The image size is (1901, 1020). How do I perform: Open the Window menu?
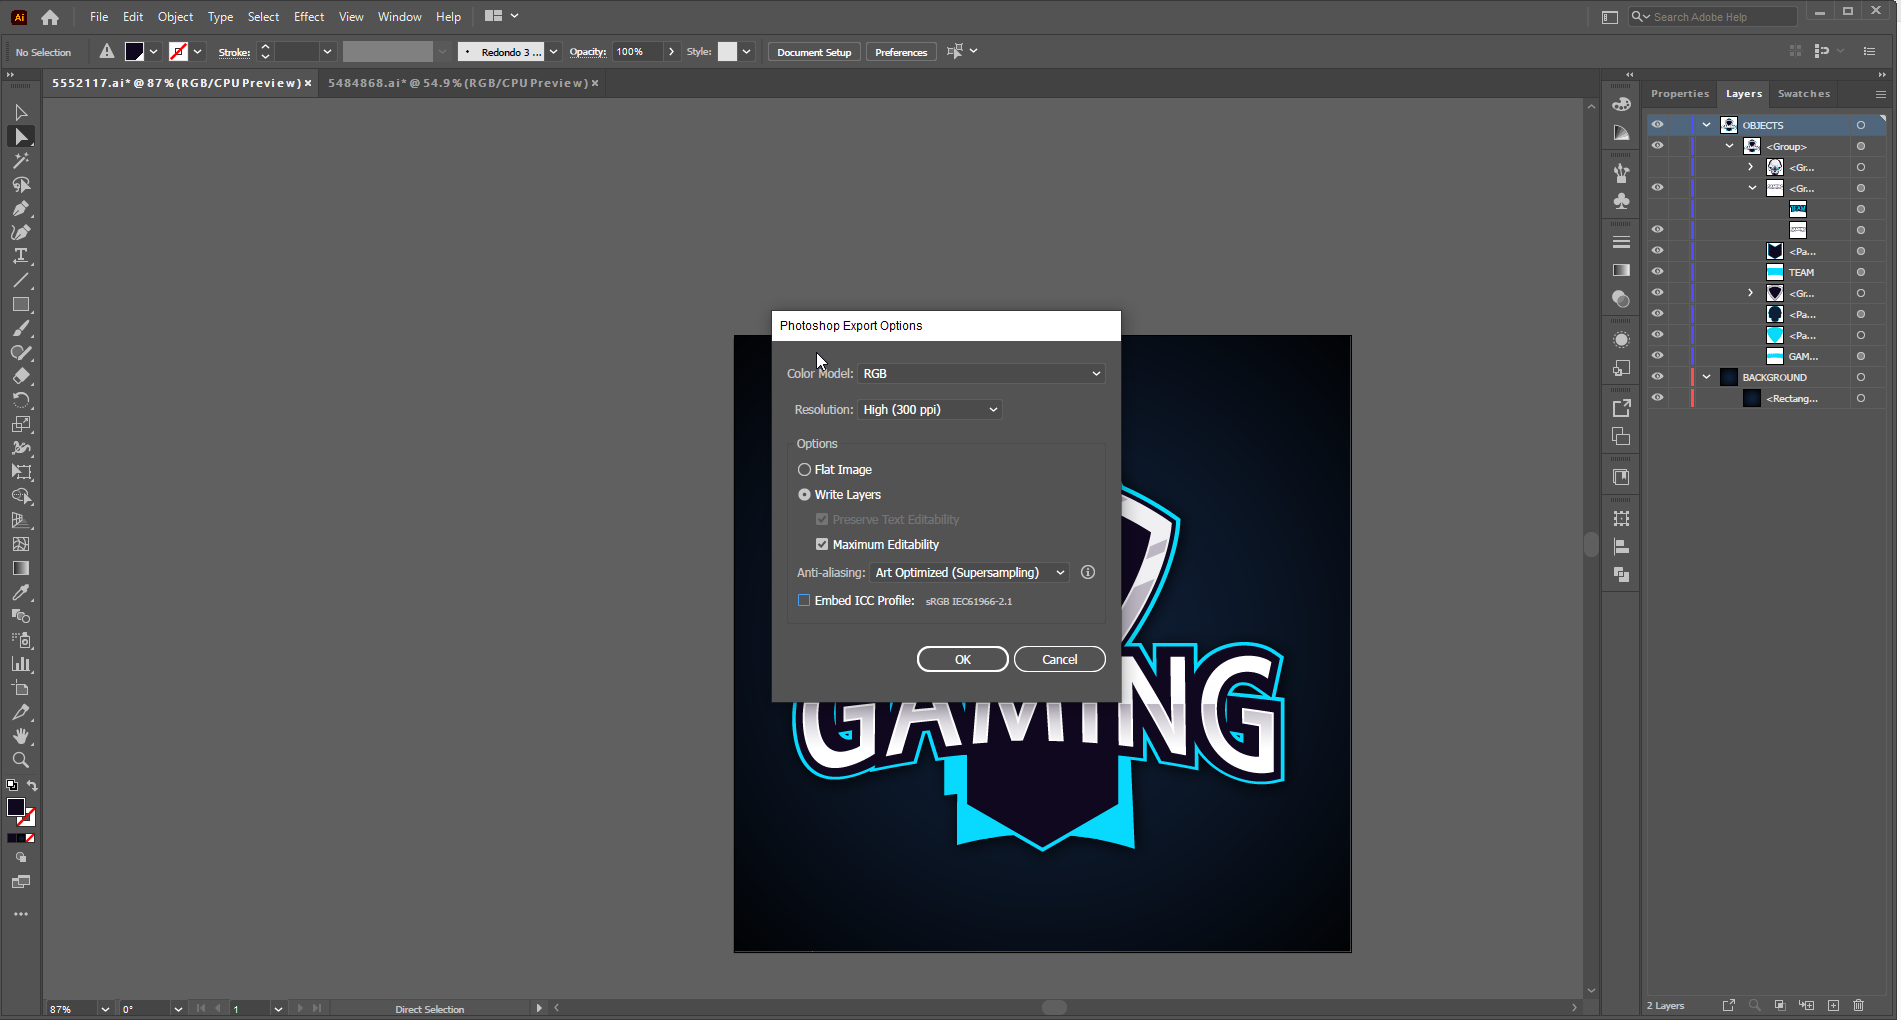pyautogui.click(x=400, y=17)
